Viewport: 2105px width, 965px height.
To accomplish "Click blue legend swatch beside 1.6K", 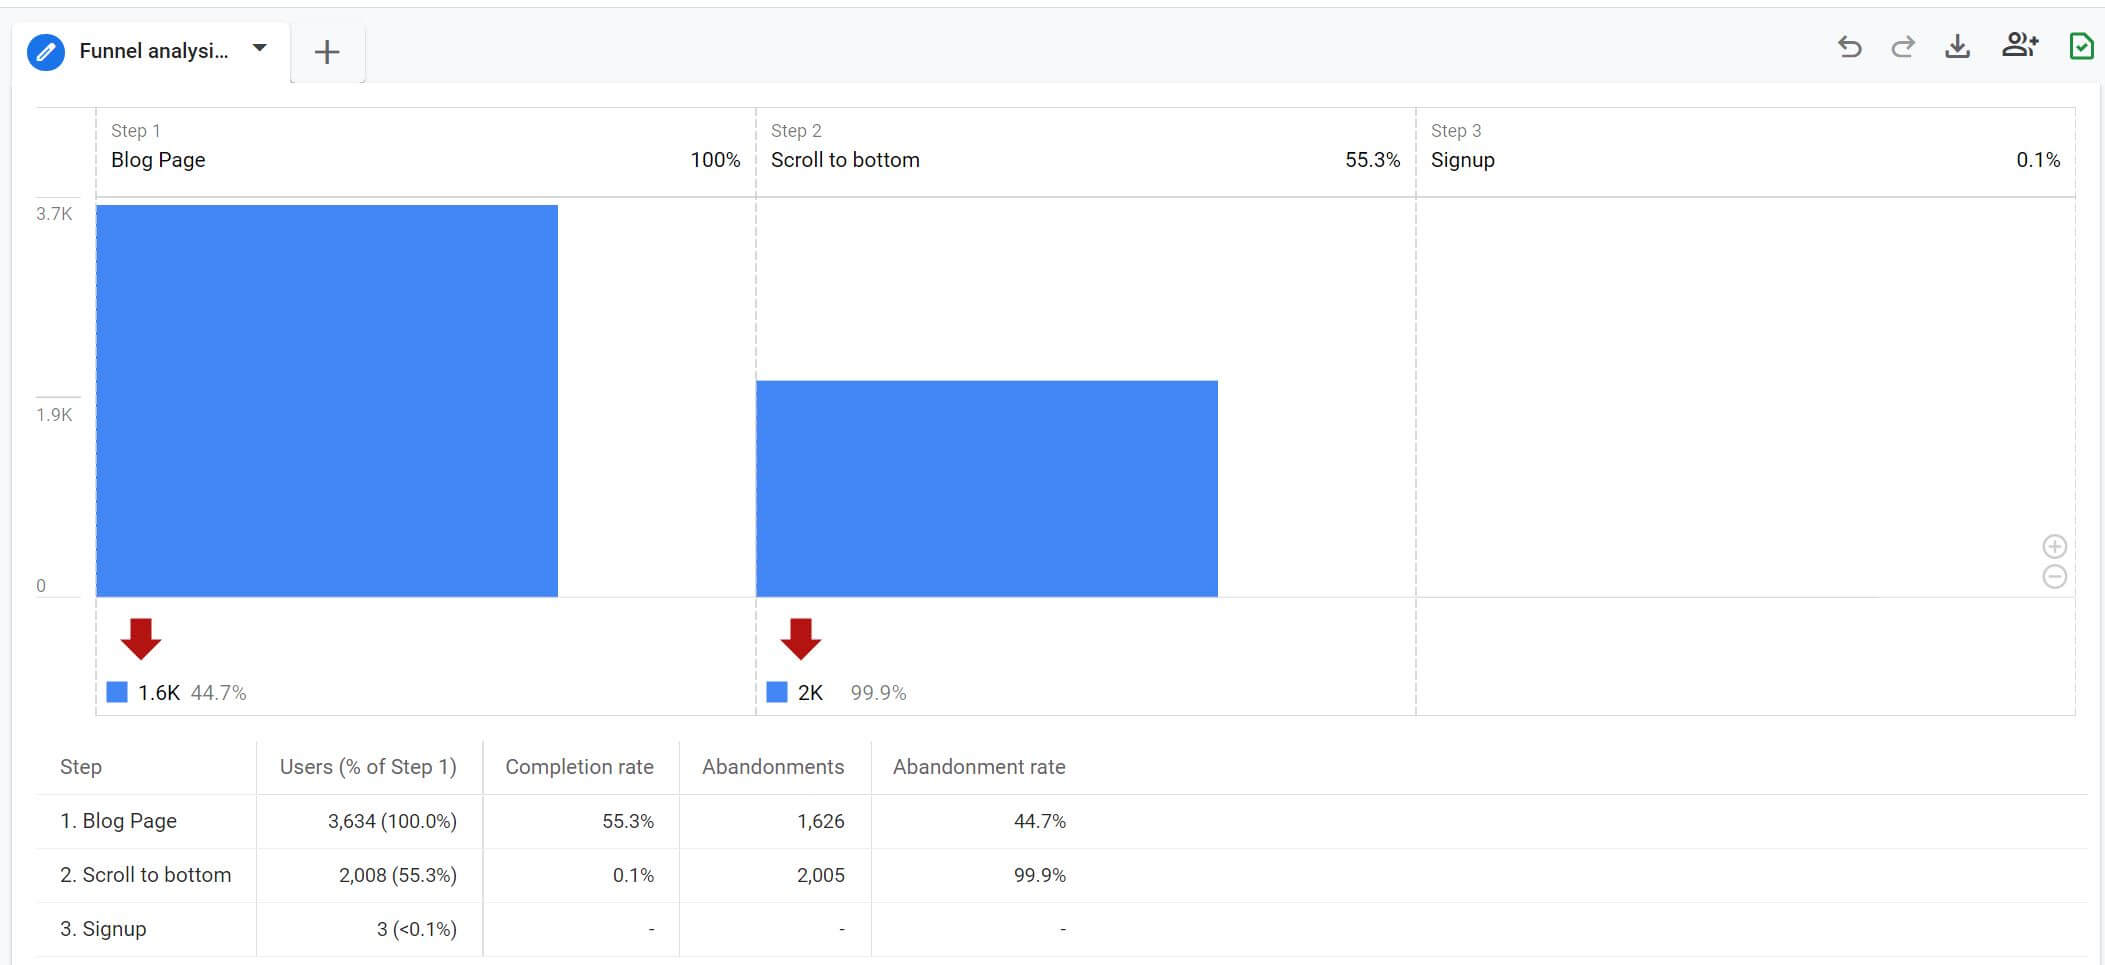I will [x=117, y=692].
